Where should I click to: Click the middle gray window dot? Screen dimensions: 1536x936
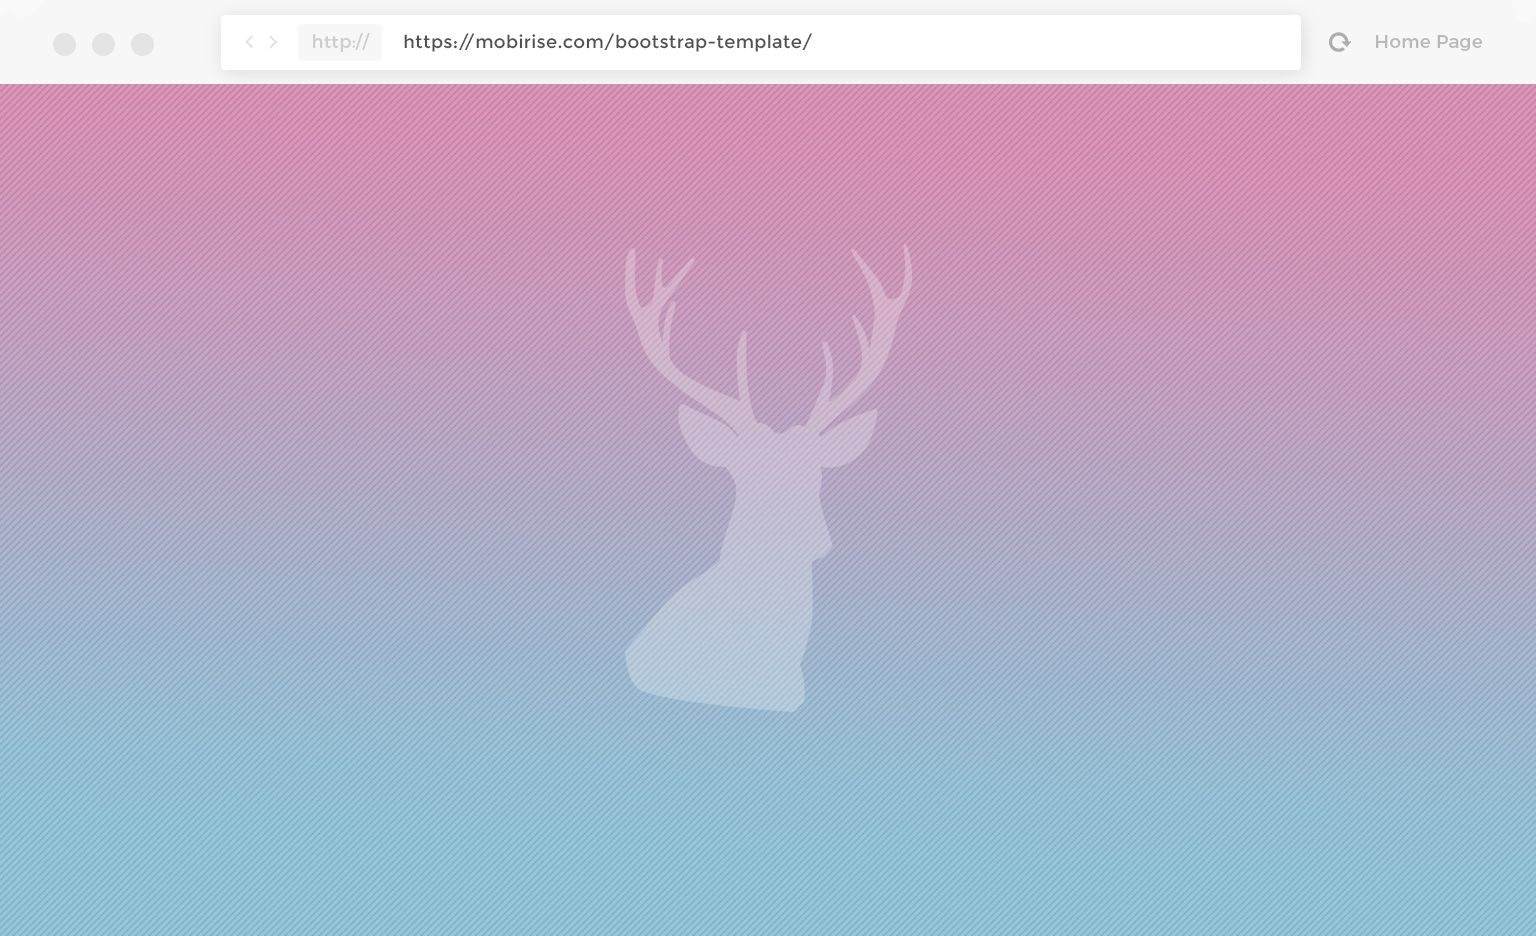[x=103, y=44]
